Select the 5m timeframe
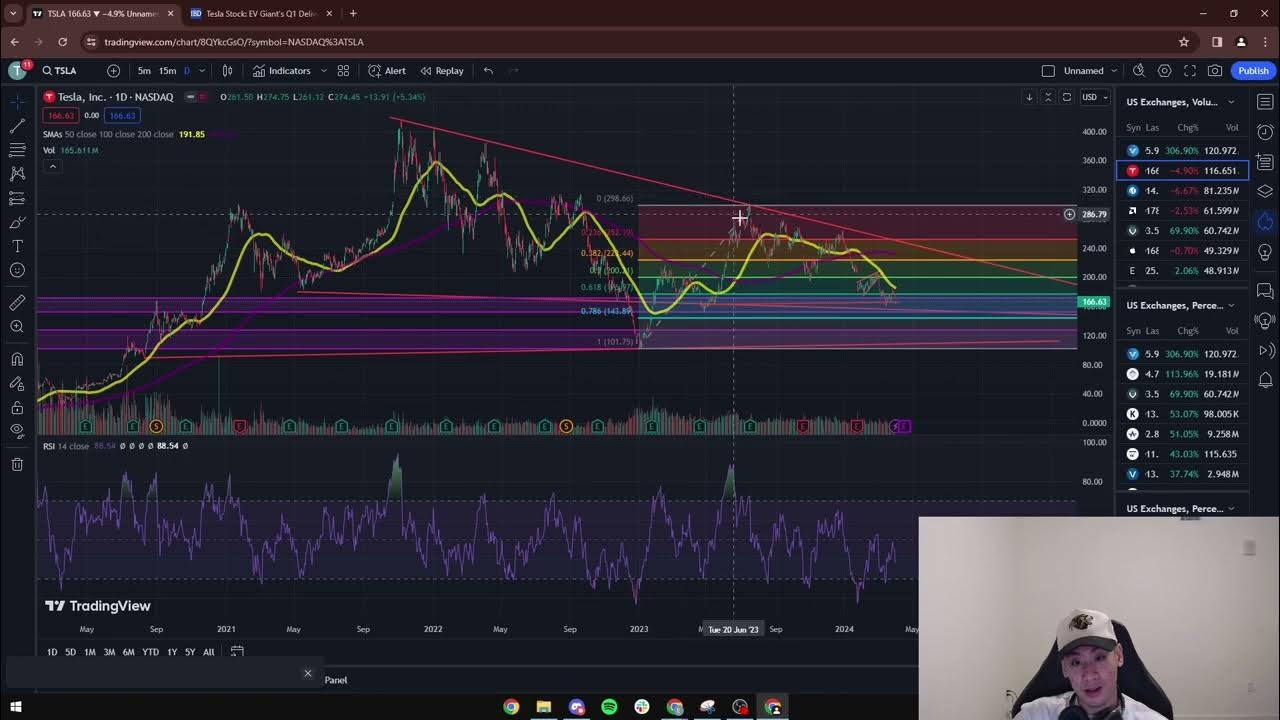The width and height of the screenshot is (1280, 720). pos(144,71)
